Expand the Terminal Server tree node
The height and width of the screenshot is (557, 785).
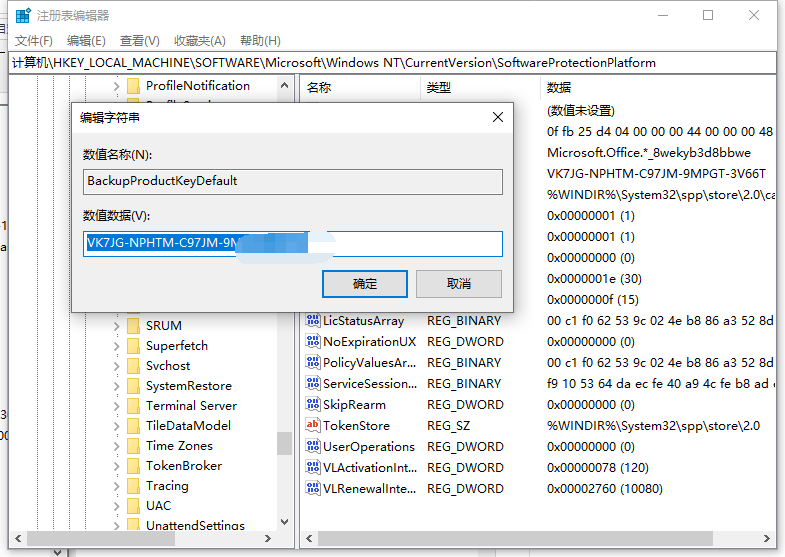117,406
